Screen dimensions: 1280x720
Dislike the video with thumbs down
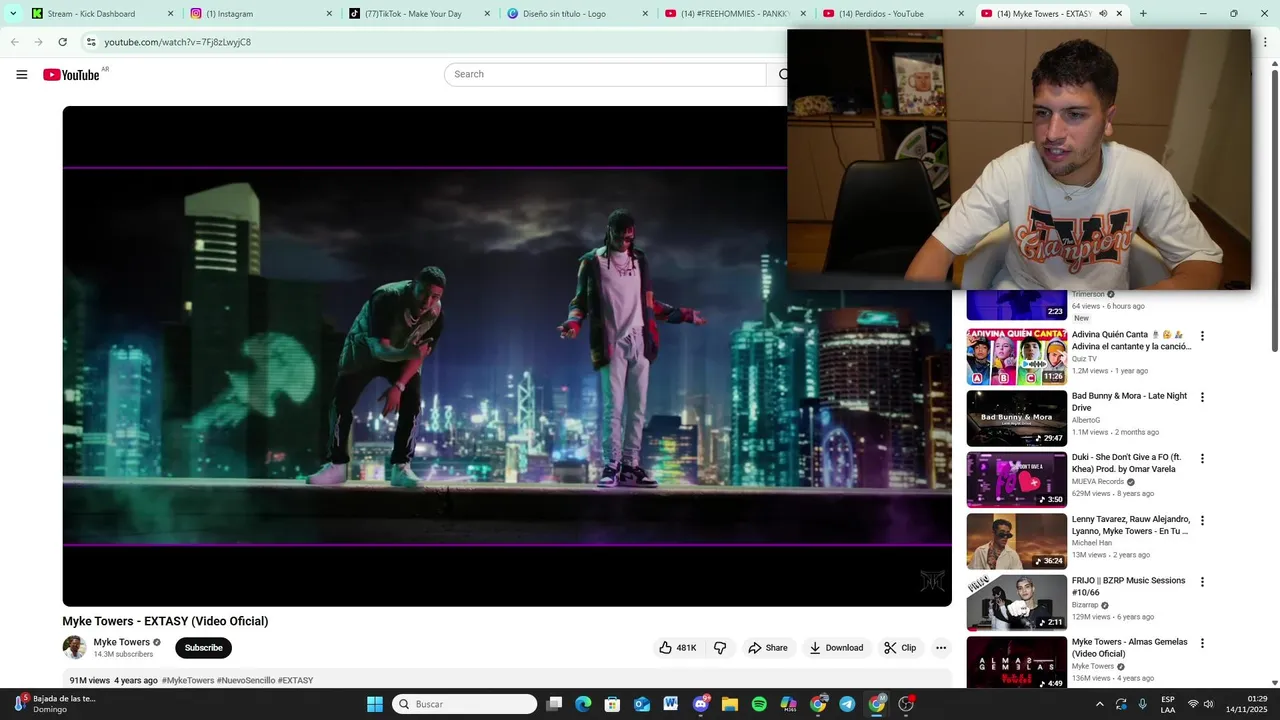[x=720, y=648]
